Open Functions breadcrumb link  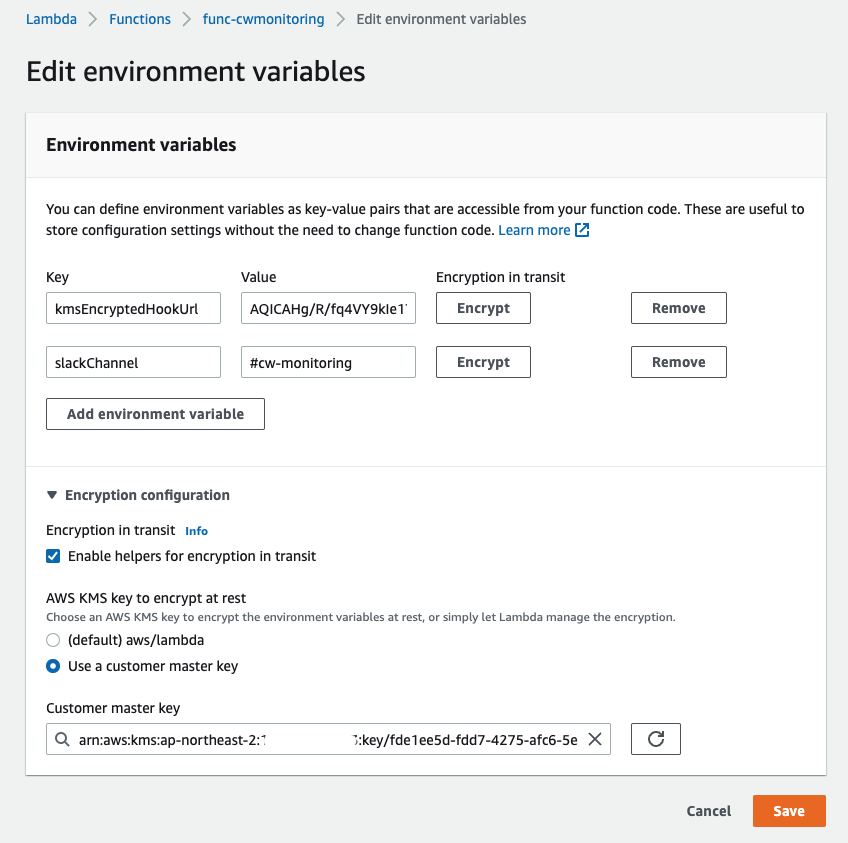click(140, 19)
